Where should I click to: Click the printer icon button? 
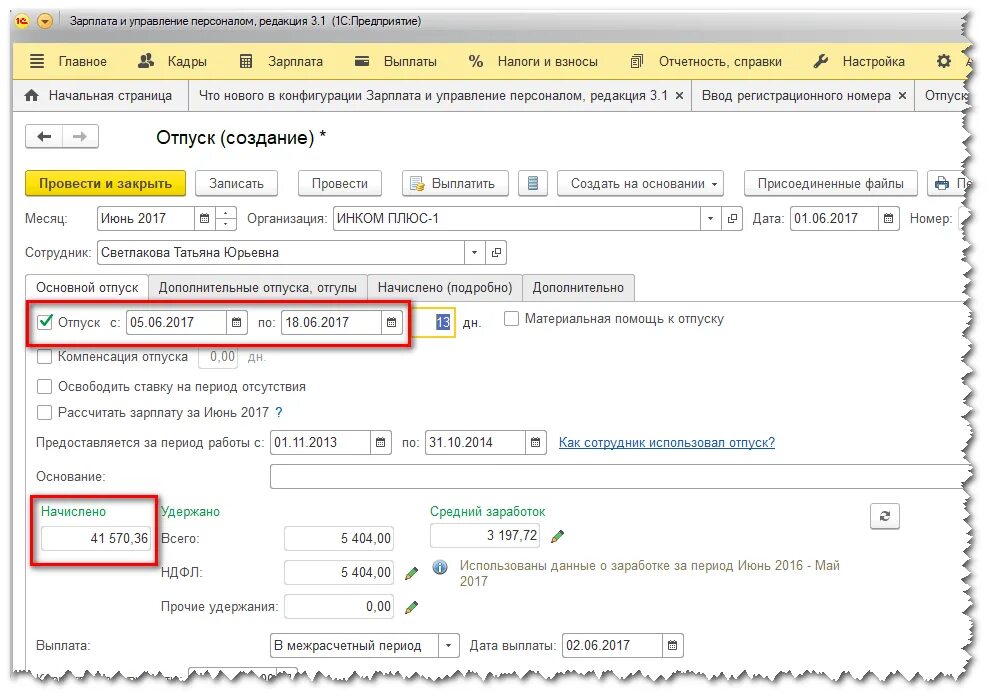(x=941, y=183)
